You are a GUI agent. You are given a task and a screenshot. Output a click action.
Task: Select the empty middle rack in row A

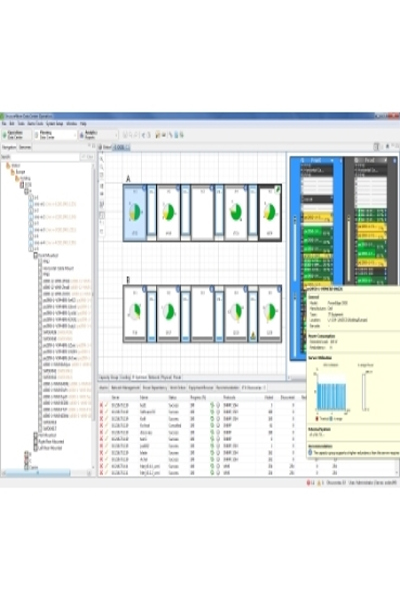(202, 213)
